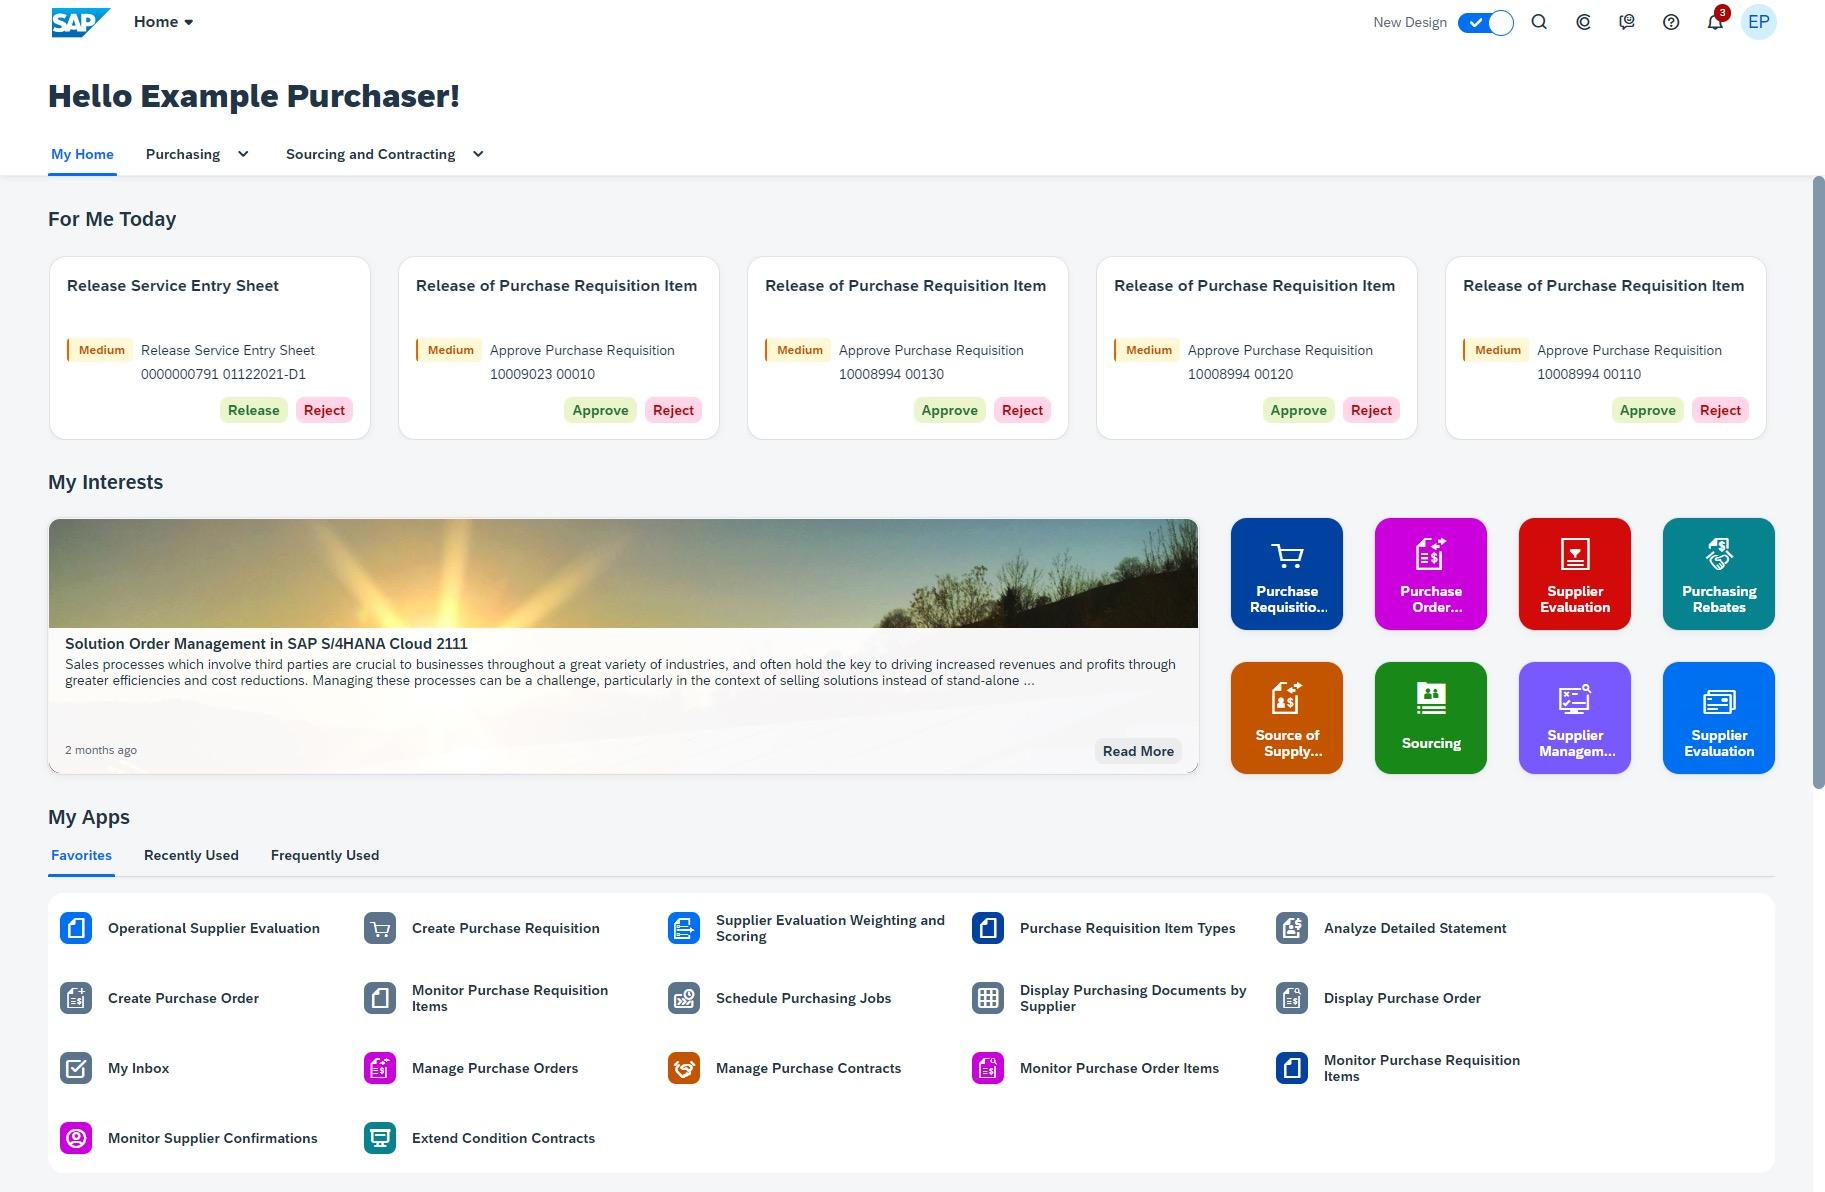
Task: Click Read More on the news article
Action: pyautogui.click(x=1138, y=751)
